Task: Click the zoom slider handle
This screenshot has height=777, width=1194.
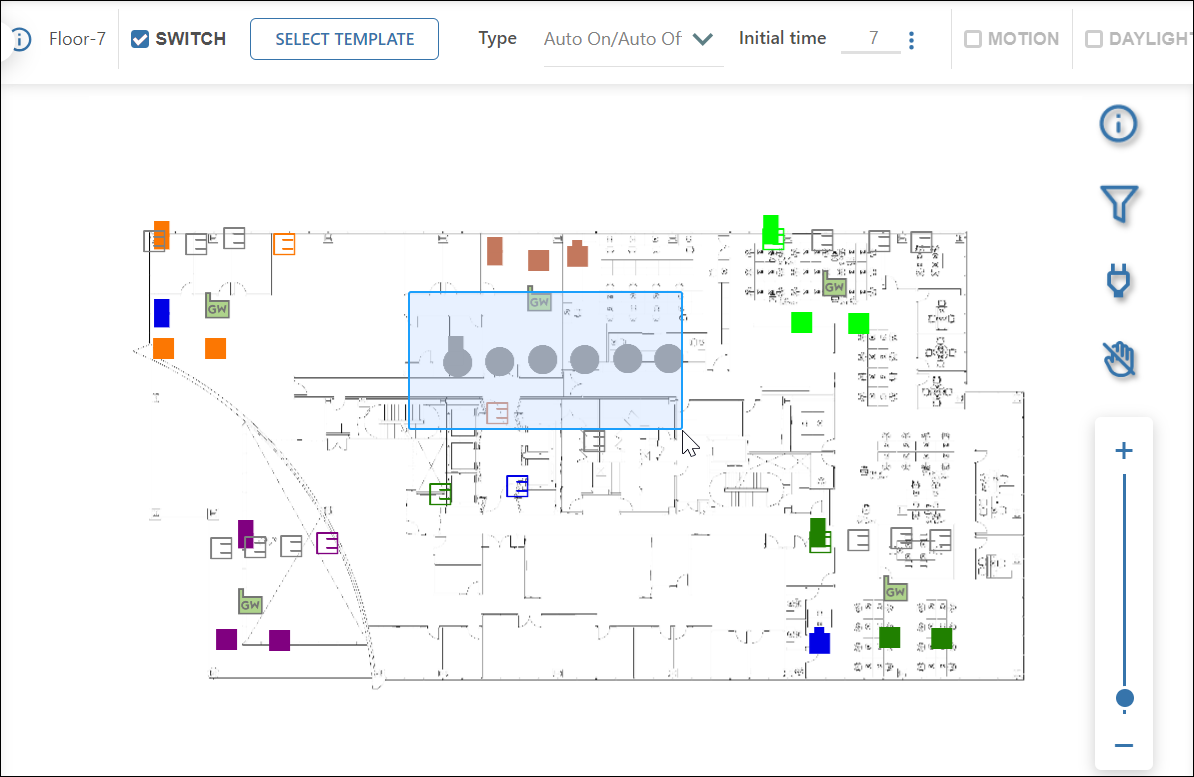Action: click(x=1125, y=697)
